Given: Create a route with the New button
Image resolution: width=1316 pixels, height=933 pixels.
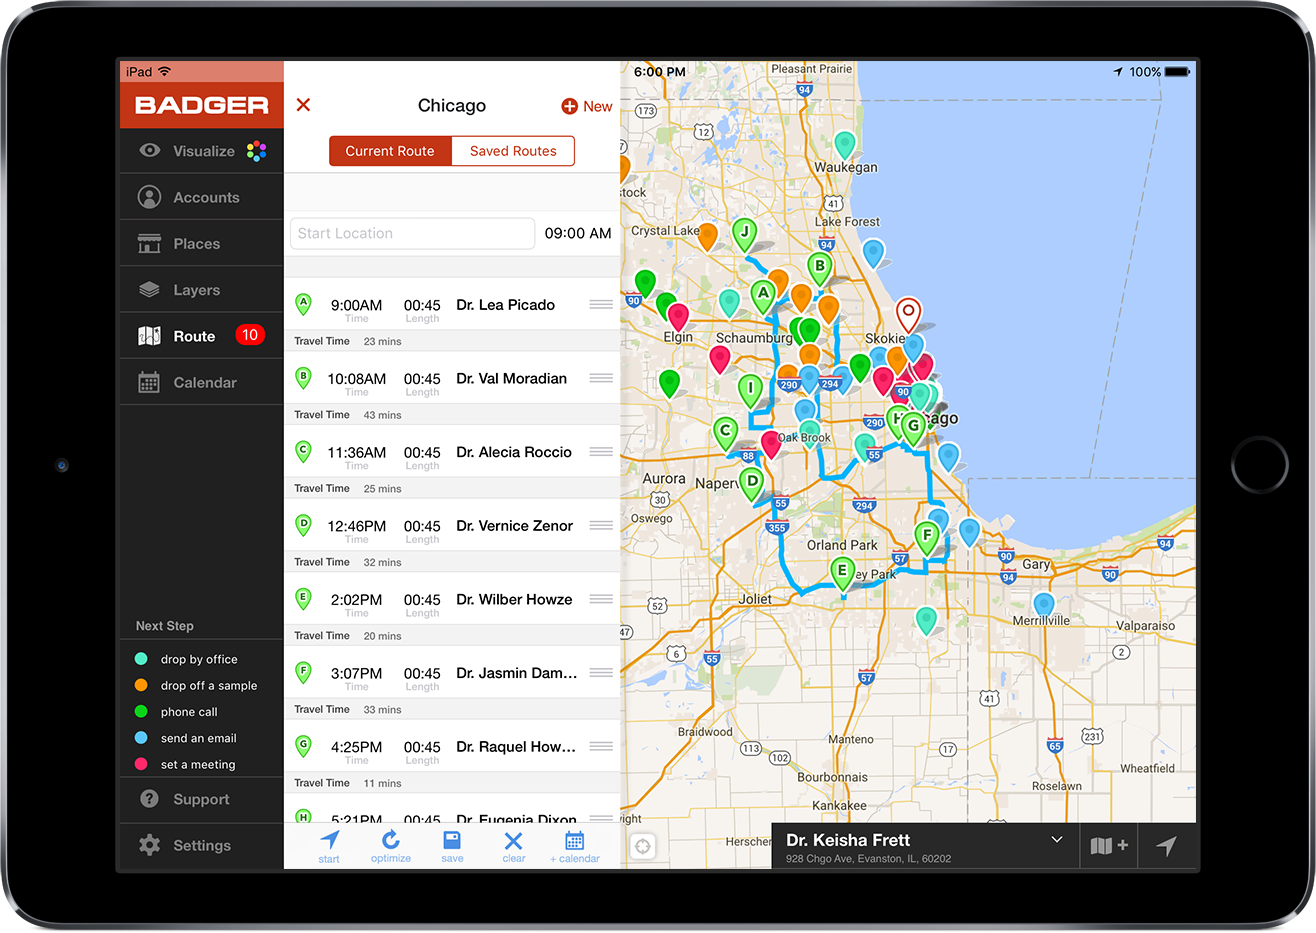Looking at the screenshot, I should click(x=586, y=105).
